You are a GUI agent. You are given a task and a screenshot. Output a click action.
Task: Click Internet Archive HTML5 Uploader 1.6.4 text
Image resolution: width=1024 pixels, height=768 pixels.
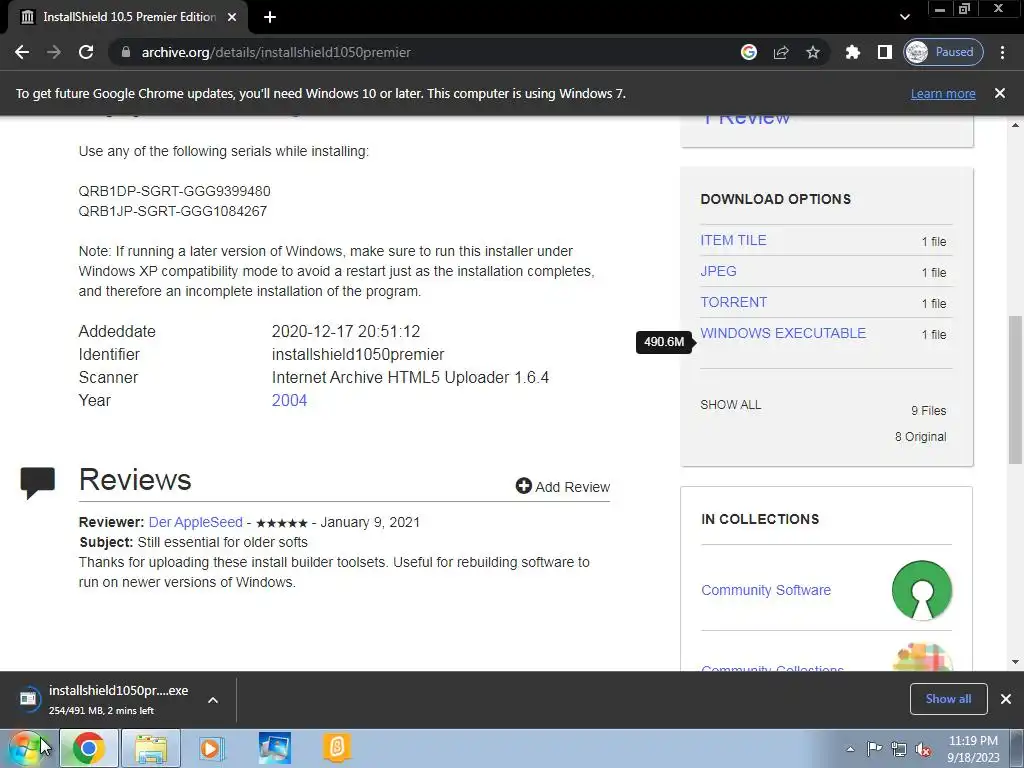pyautogui.click(x=410, y=377)
